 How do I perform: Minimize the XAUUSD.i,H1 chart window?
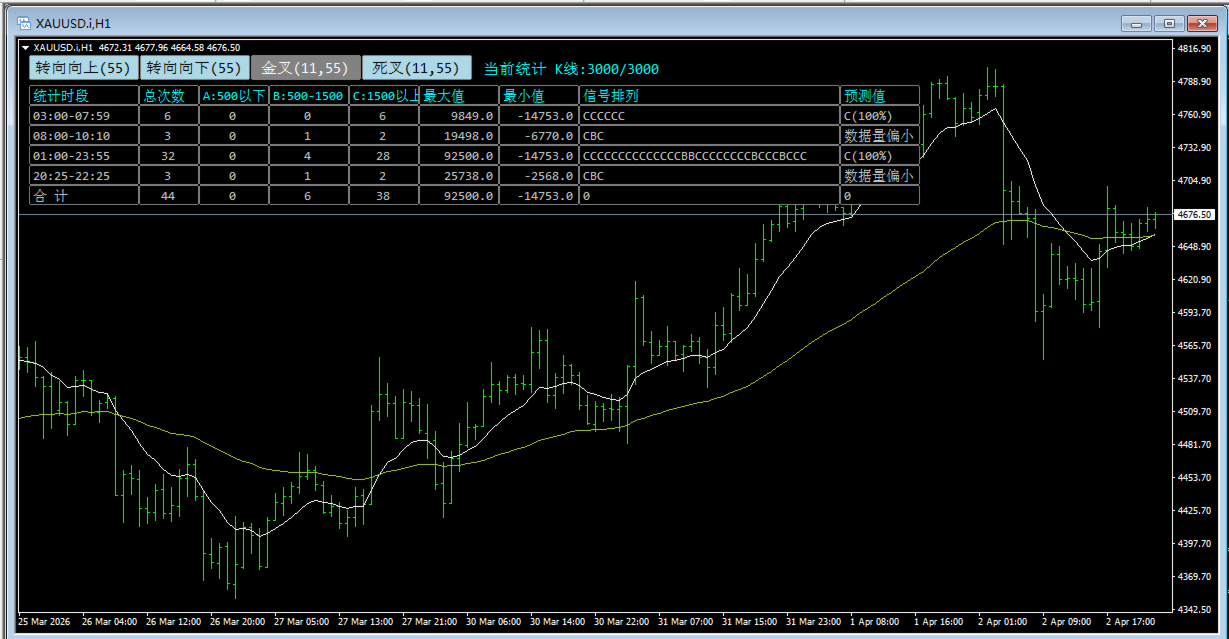coord(1136,23)
